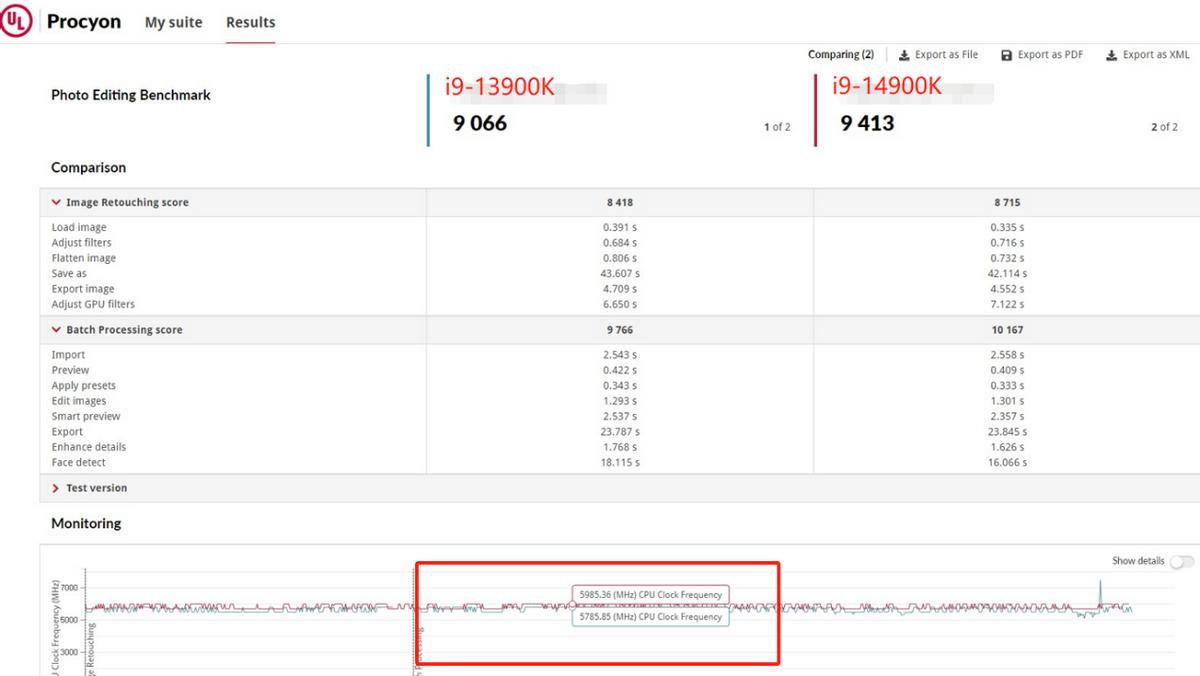Select the 7.122 s GPU filters value
The height and width of the screenshot is (676, 1200).
coord(1007,304)
